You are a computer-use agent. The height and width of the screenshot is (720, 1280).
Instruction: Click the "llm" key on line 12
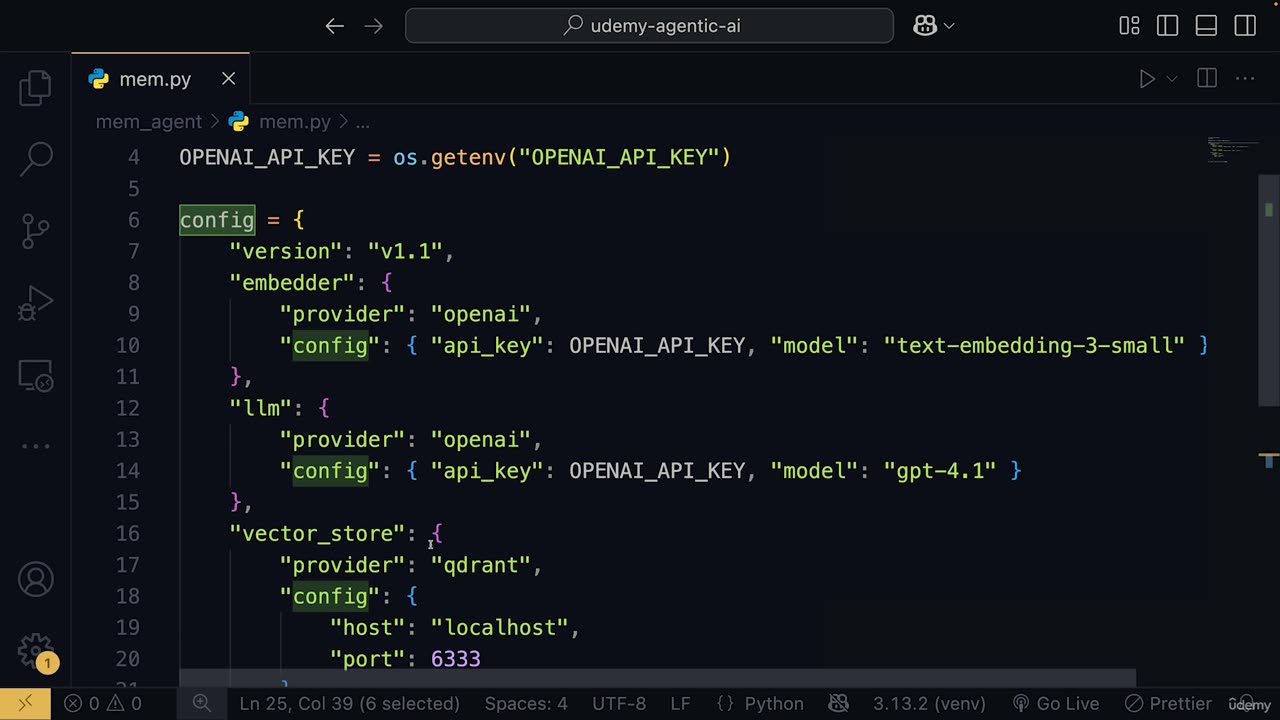pyautogui.click(x=260, y=408)
